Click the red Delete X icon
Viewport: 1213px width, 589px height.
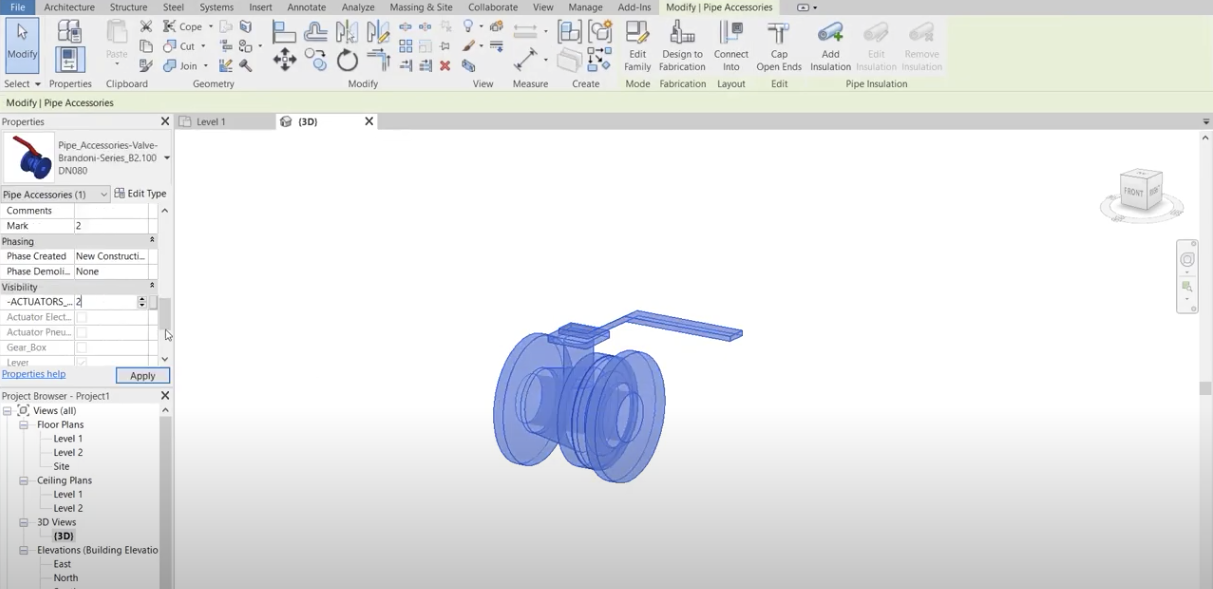[x=445, y=66]
